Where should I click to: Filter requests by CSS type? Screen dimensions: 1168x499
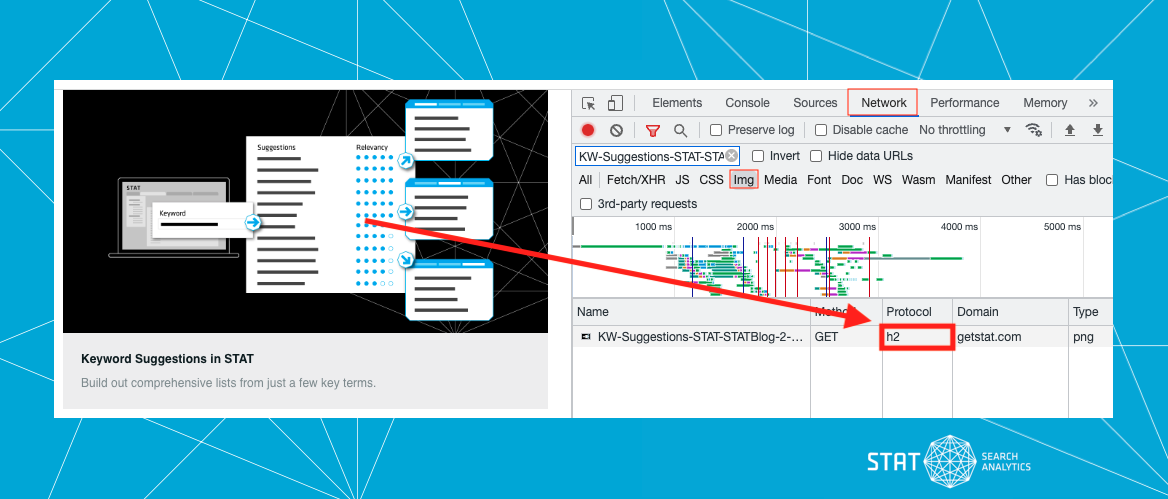(711, 179)
